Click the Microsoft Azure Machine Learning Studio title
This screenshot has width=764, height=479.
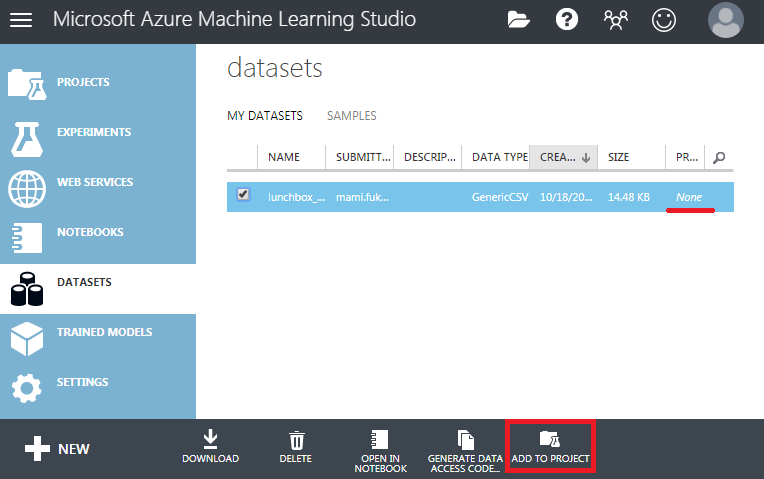(x=234, y=19)
